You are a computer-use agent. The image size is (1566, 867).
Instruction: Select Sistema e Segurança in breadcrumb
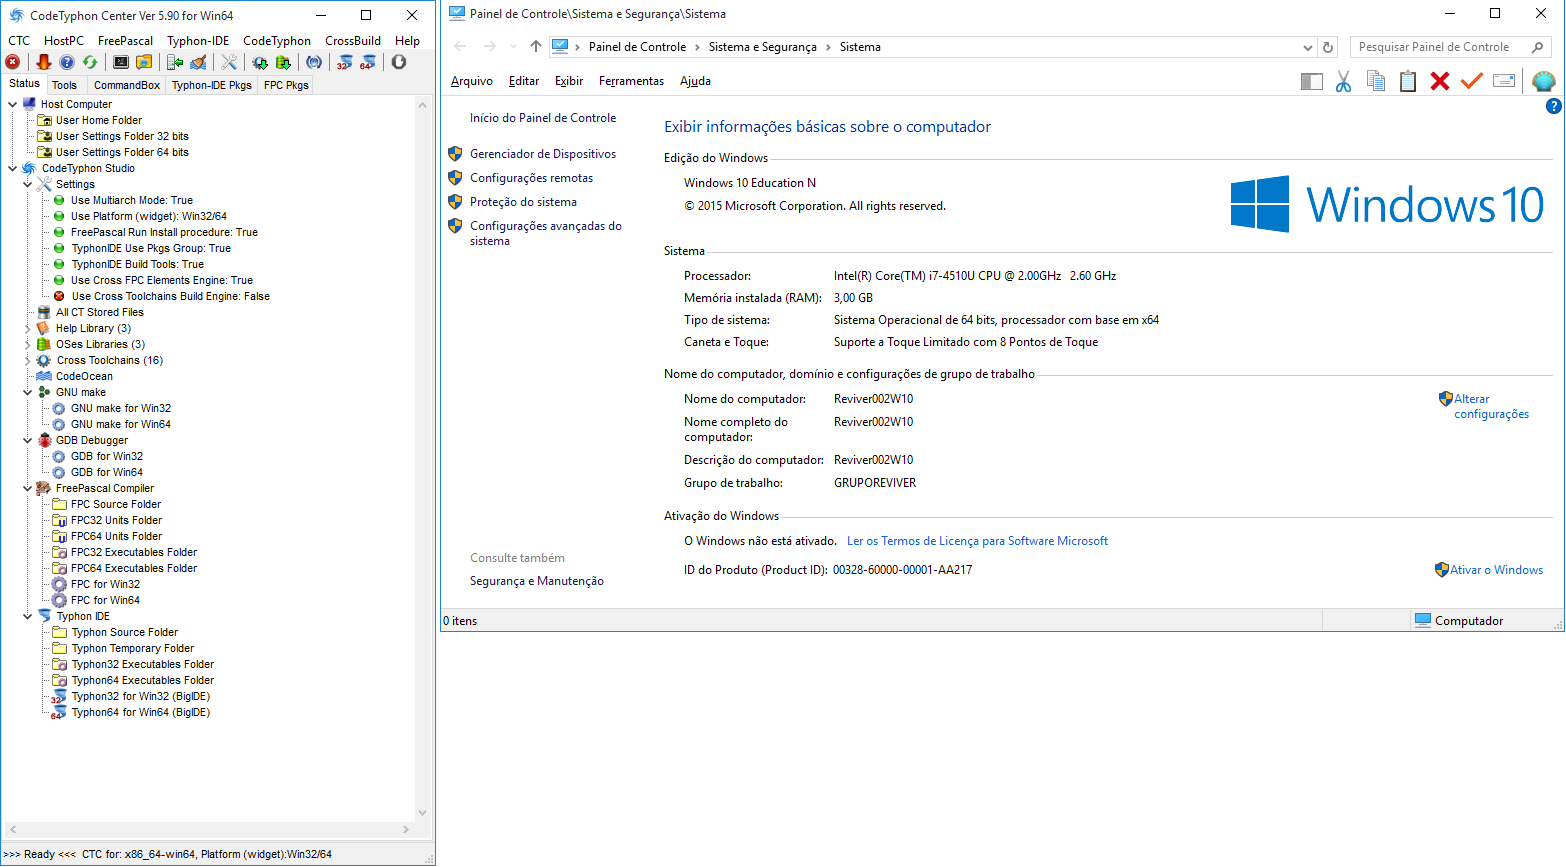pyautogui.click(x=762, y=47)
